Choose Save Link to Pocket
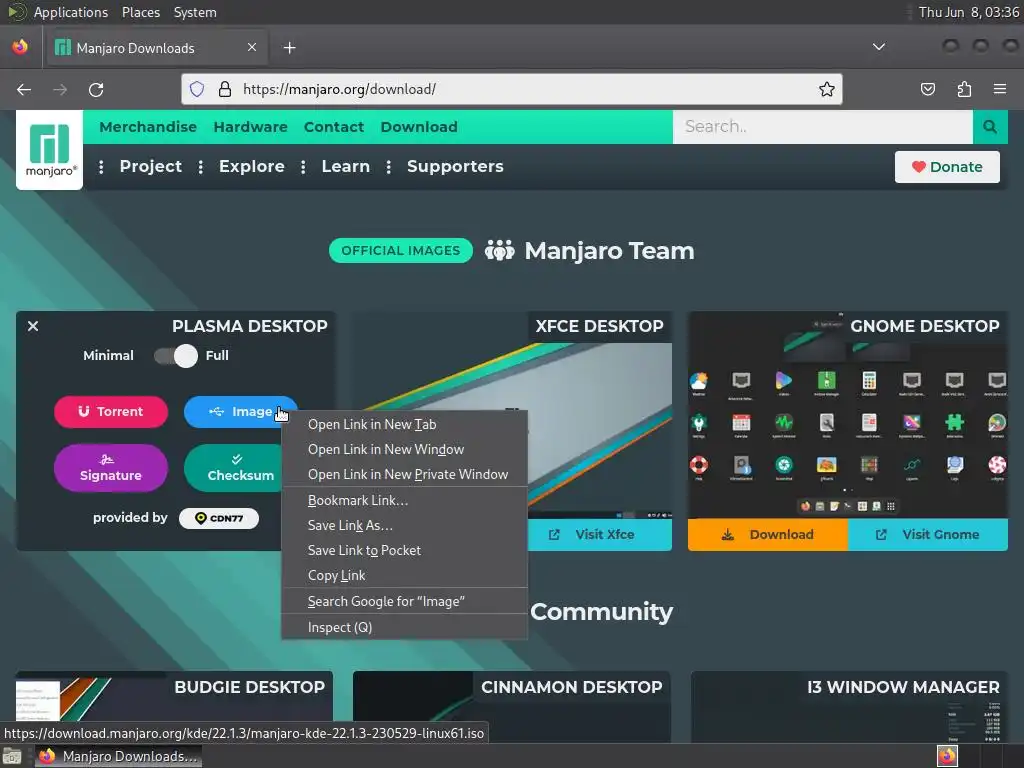The image size is (1024, 768). [404, 551]
